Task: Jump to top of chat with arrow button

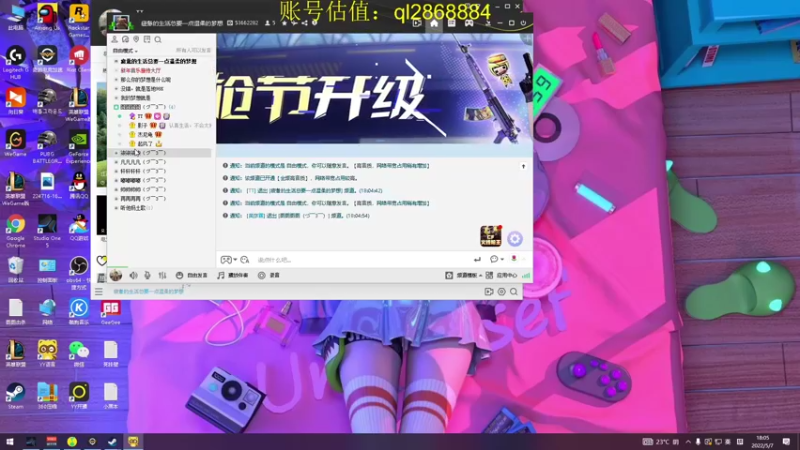Action: point(523,166)
